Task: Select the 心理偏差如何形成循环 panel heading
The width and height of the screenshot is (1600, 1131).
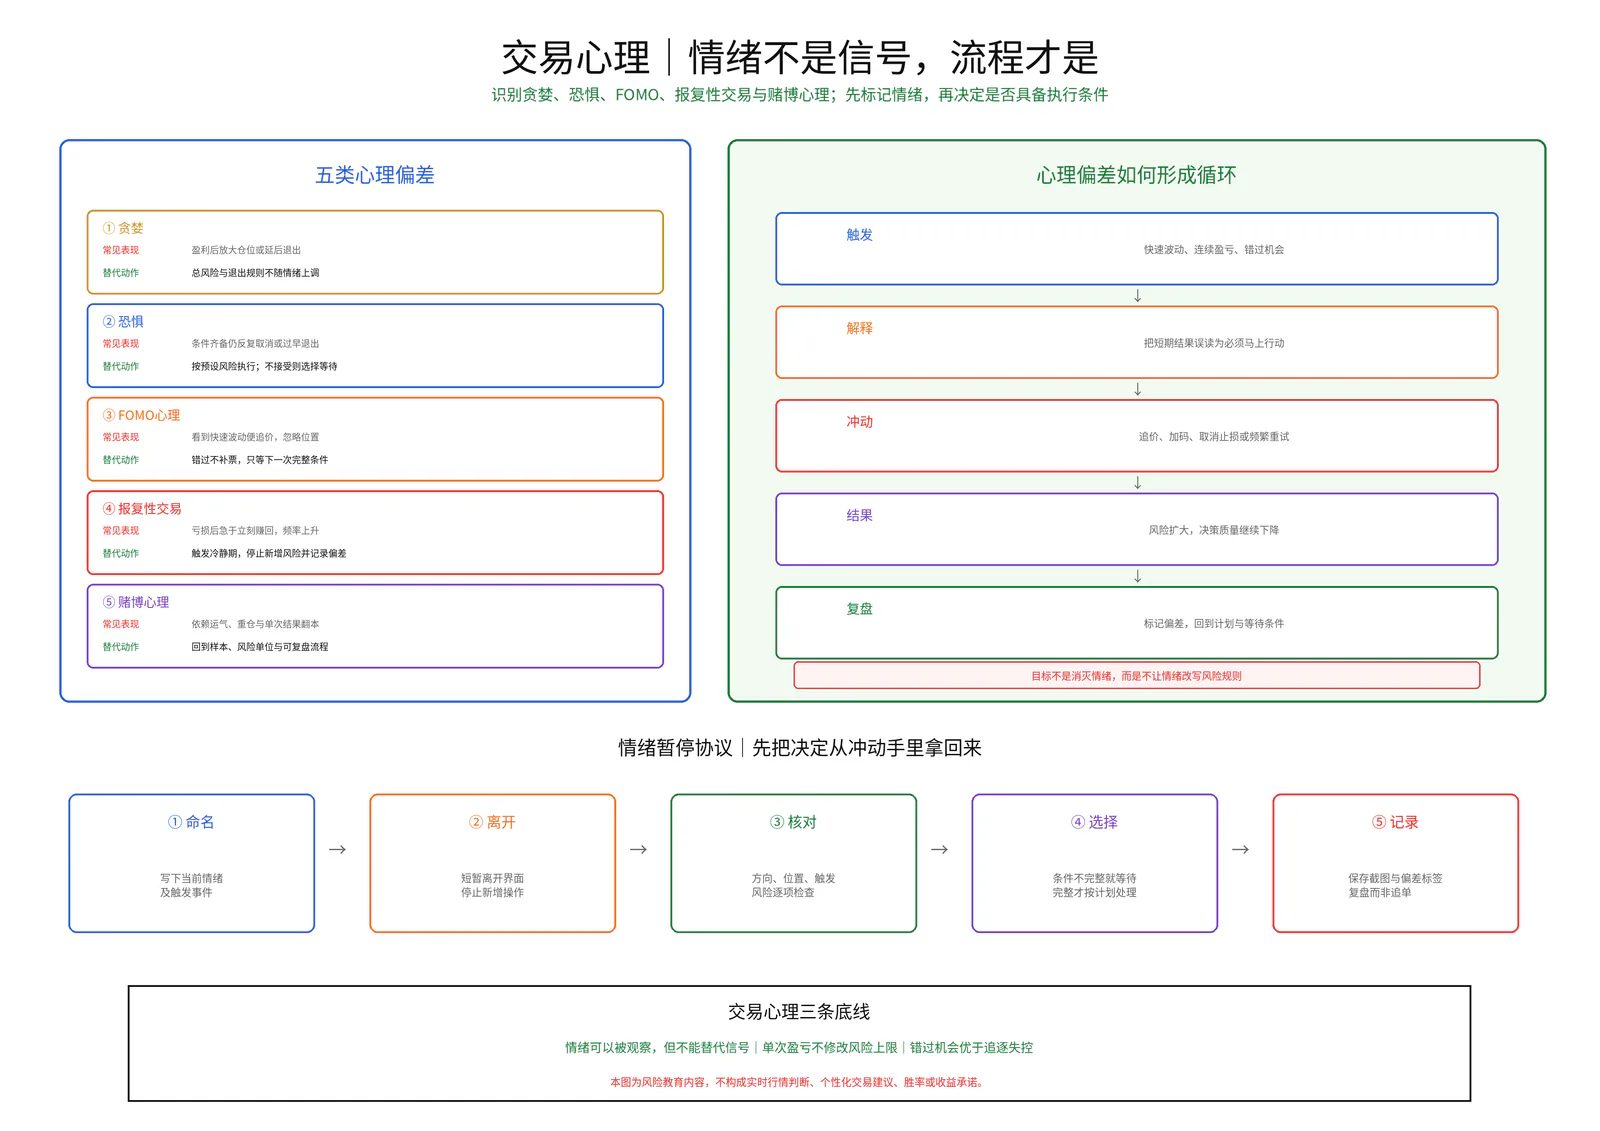Action: [x=1136, y=175]
